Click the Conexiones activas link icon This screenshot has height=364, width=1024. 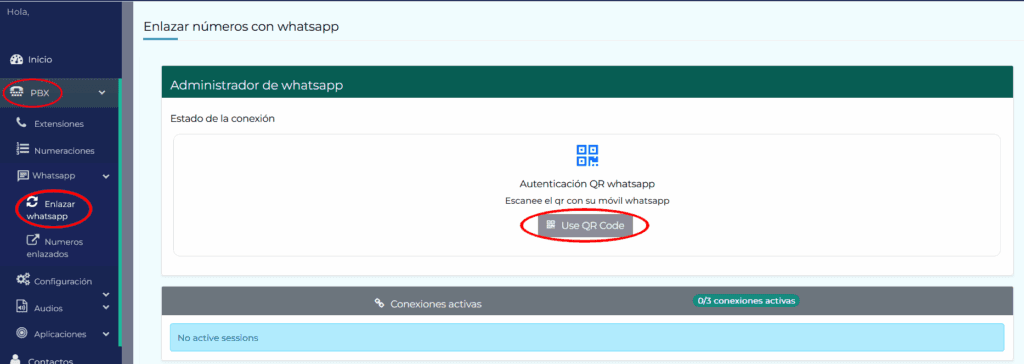tap(379, 303)
